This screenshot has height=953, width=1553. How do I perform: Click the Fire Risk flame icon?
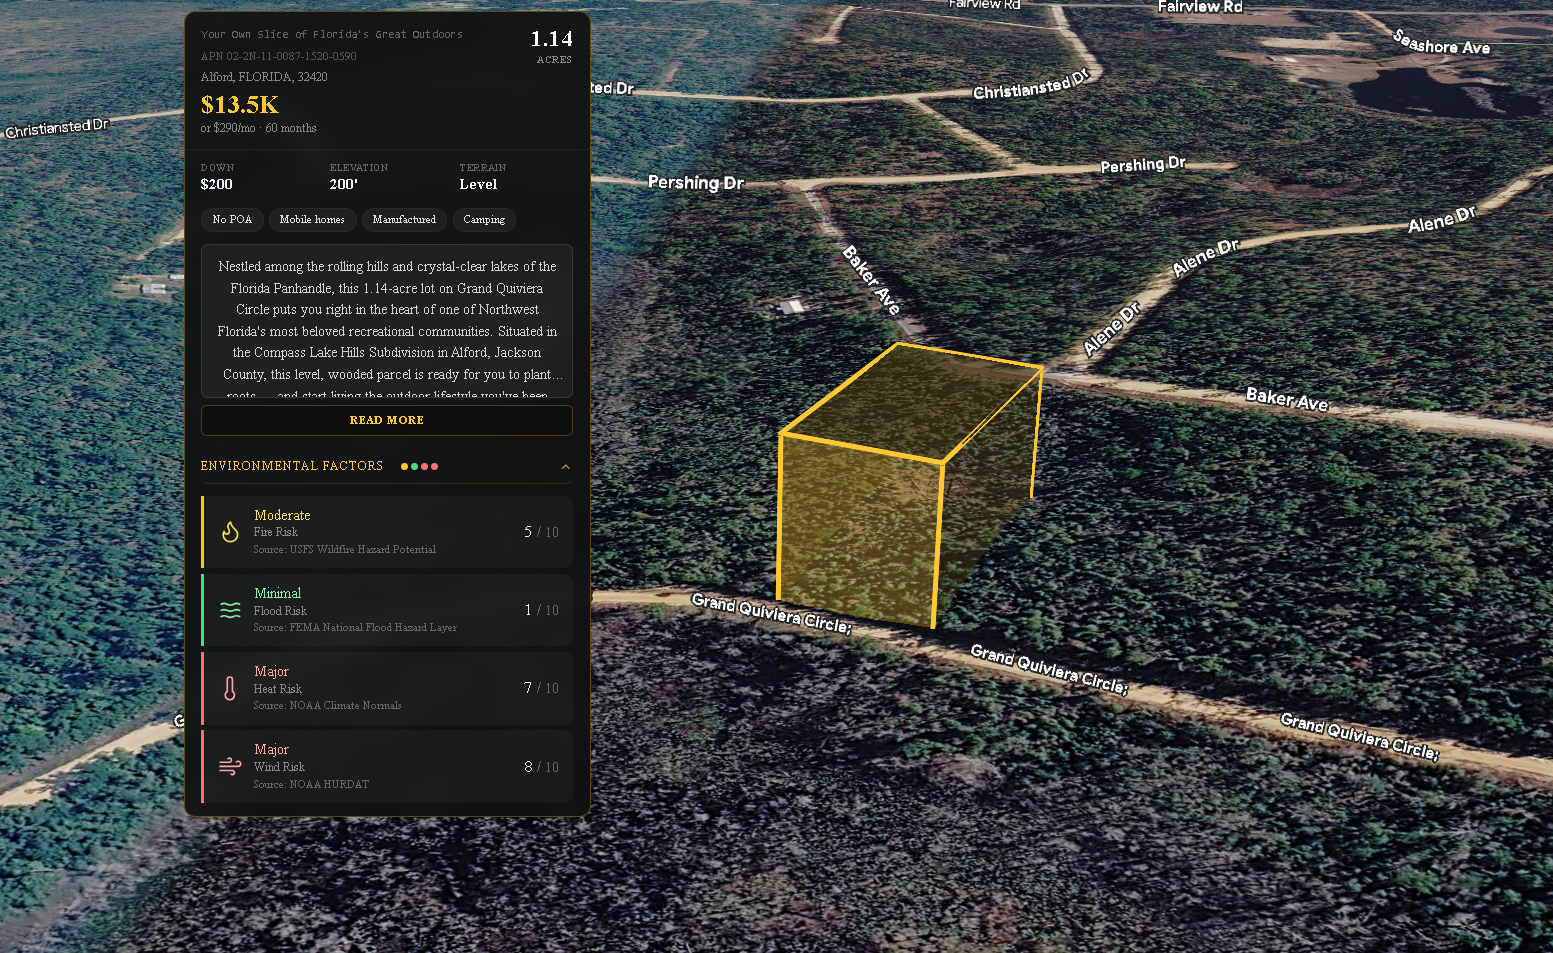click(230, 532)
